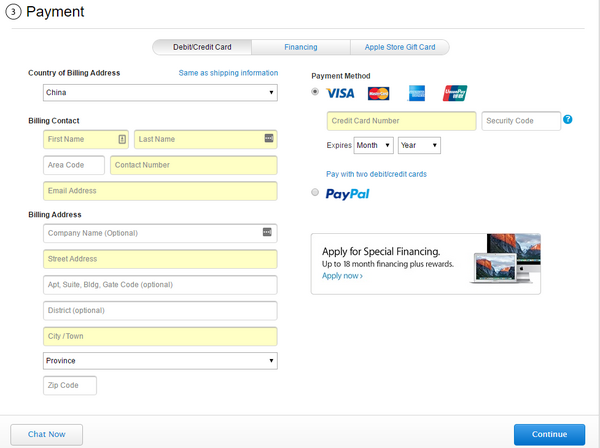The image size is (600, 448).
Task: Select the PayPal radio button
Action: pos(315,192)
